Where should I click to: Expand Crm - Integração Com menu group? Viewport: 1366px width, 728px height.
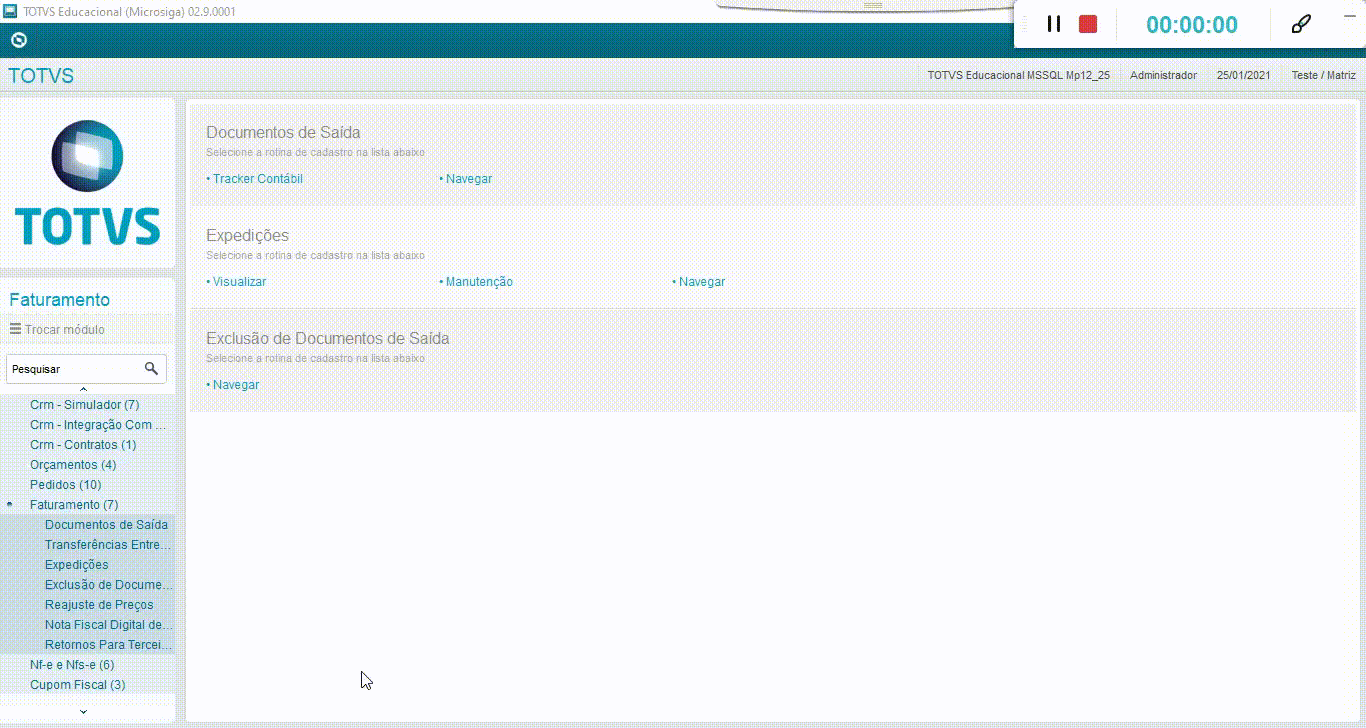pyautogui.click(x=96, y=425)
